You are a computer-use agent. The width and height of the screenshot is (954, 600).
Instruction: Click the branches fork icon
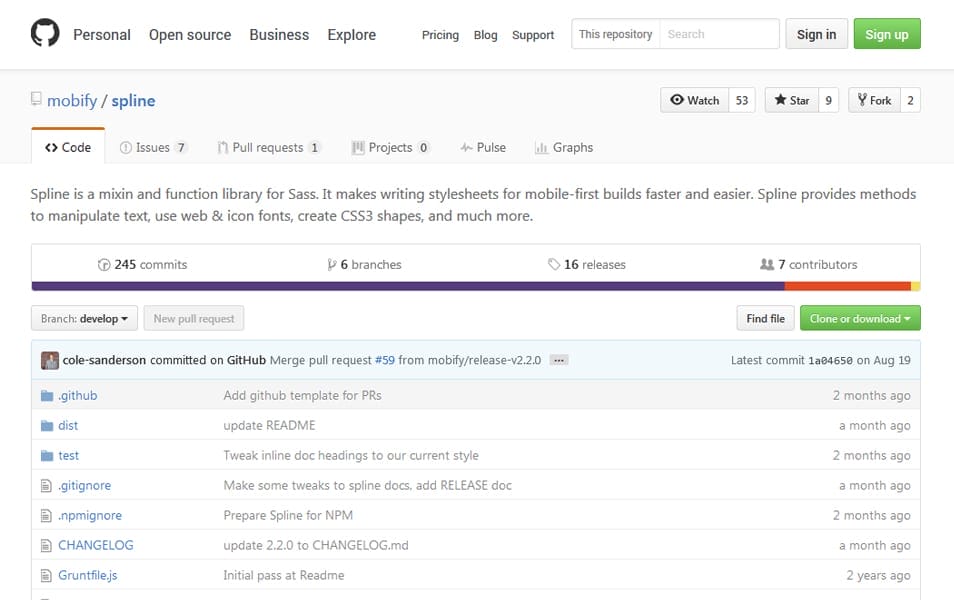pyautogui.click(x=332, y=265)
